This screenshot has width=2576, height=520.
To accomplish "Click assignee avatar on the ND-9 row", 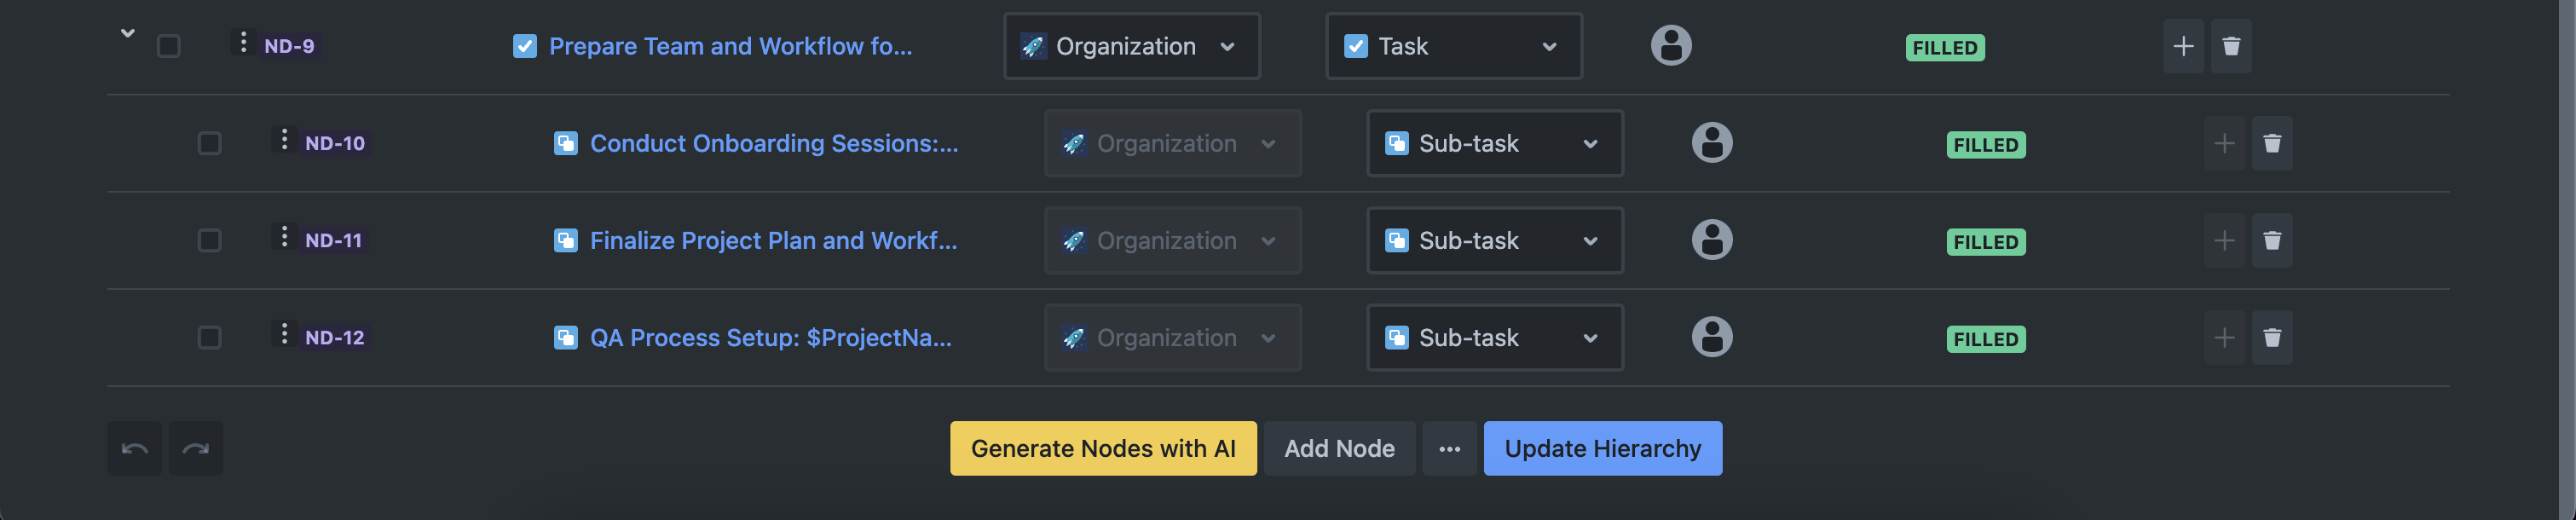I will click(1670, 46).
